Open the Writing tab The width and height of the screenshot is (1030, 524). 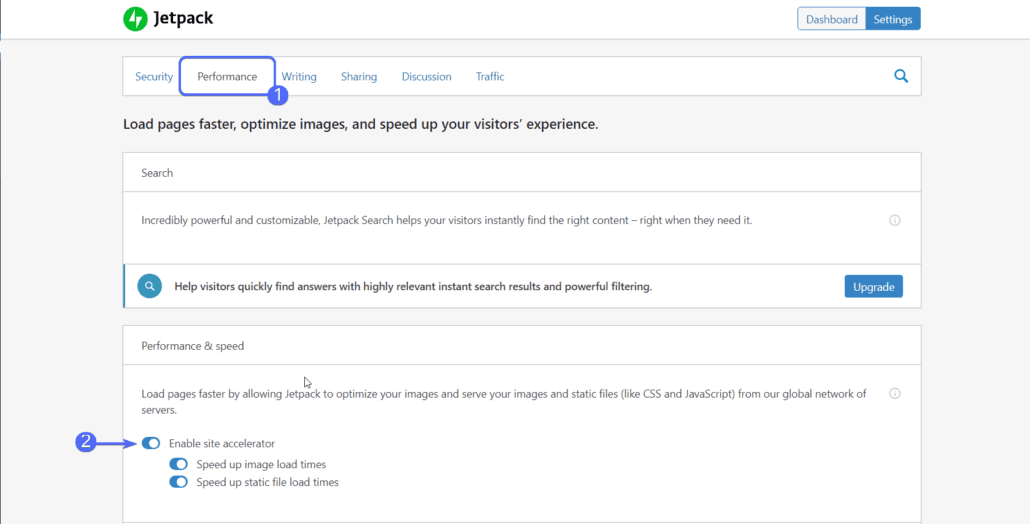pyautogui.click(x=299, y=77)
